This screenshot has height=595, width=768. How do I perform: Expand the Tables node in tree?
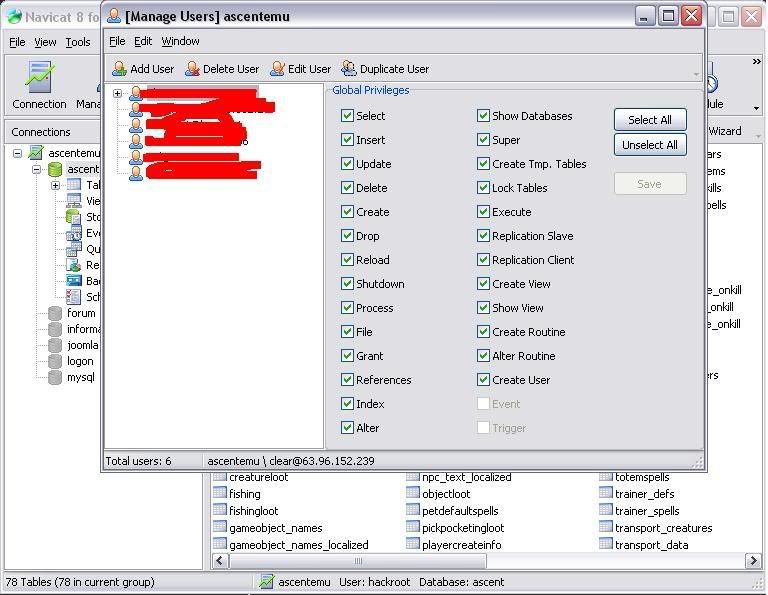click(55, 186)
